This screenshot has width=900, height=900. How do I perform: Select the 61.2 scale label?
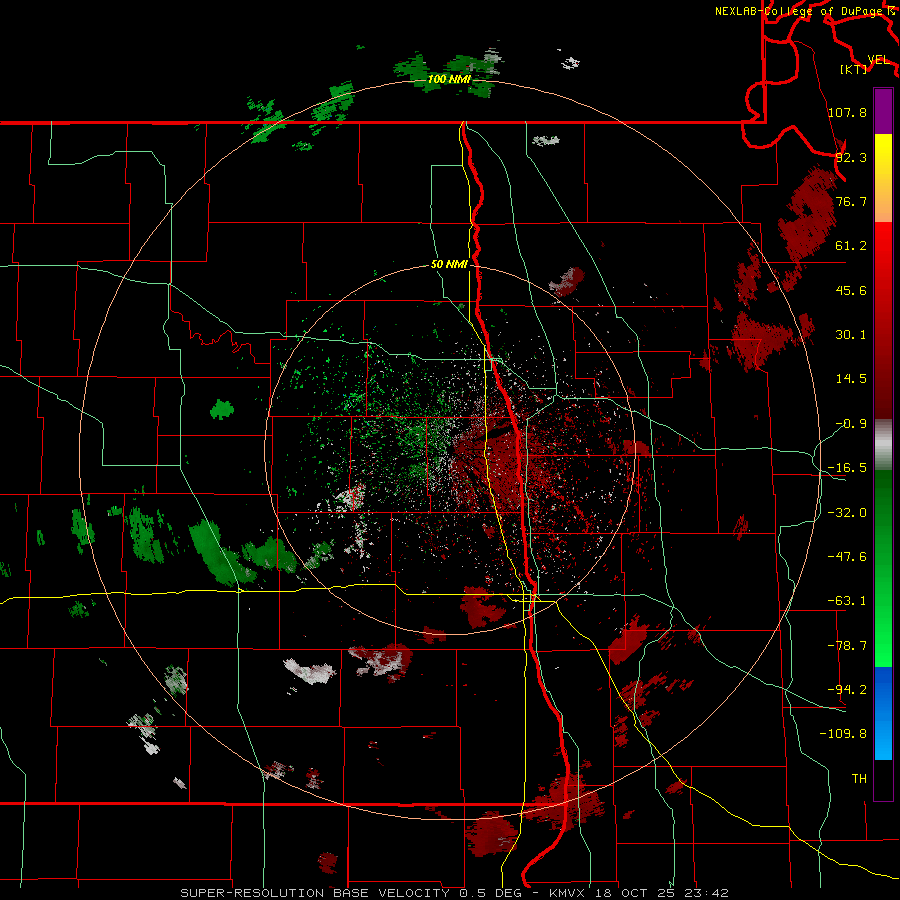(851, 246)
